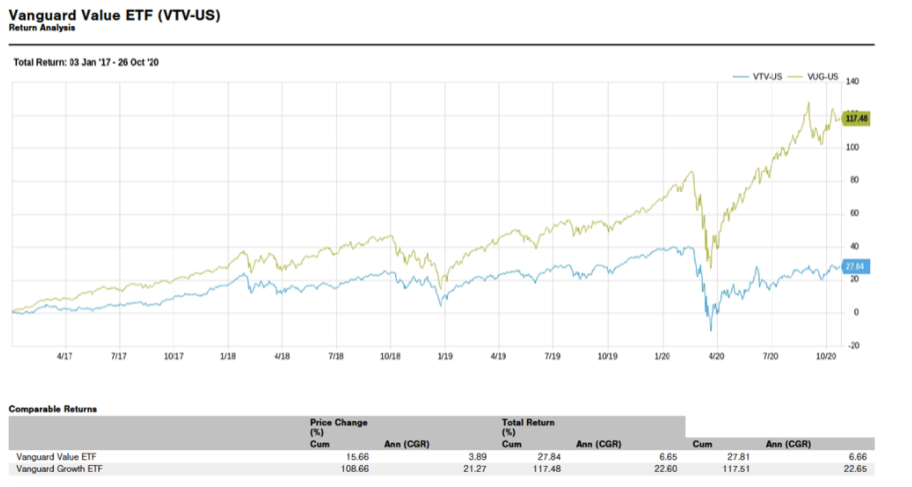Viewport: 912px width, 487px height.
Task: Click the Return Analysis subtitle
Action: click(x=42, y=28)
